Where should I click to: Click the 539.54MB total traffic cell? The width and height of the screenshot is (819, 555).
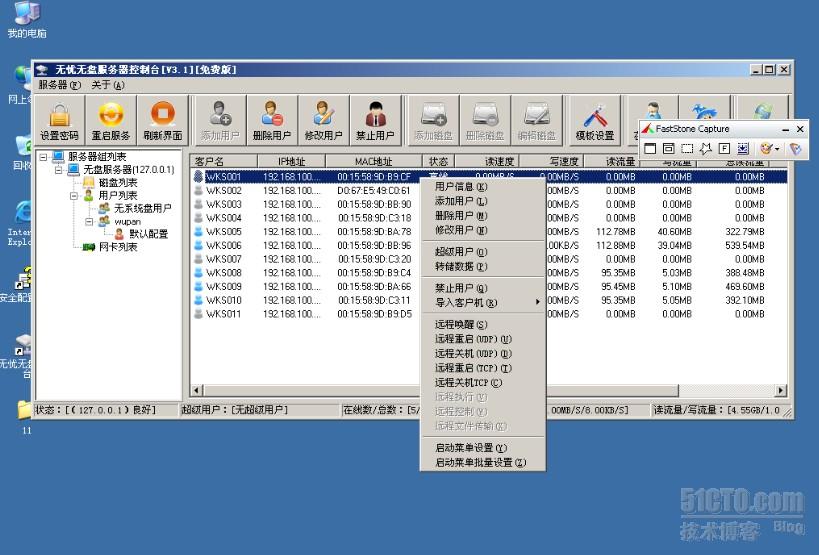coord(744,245)
